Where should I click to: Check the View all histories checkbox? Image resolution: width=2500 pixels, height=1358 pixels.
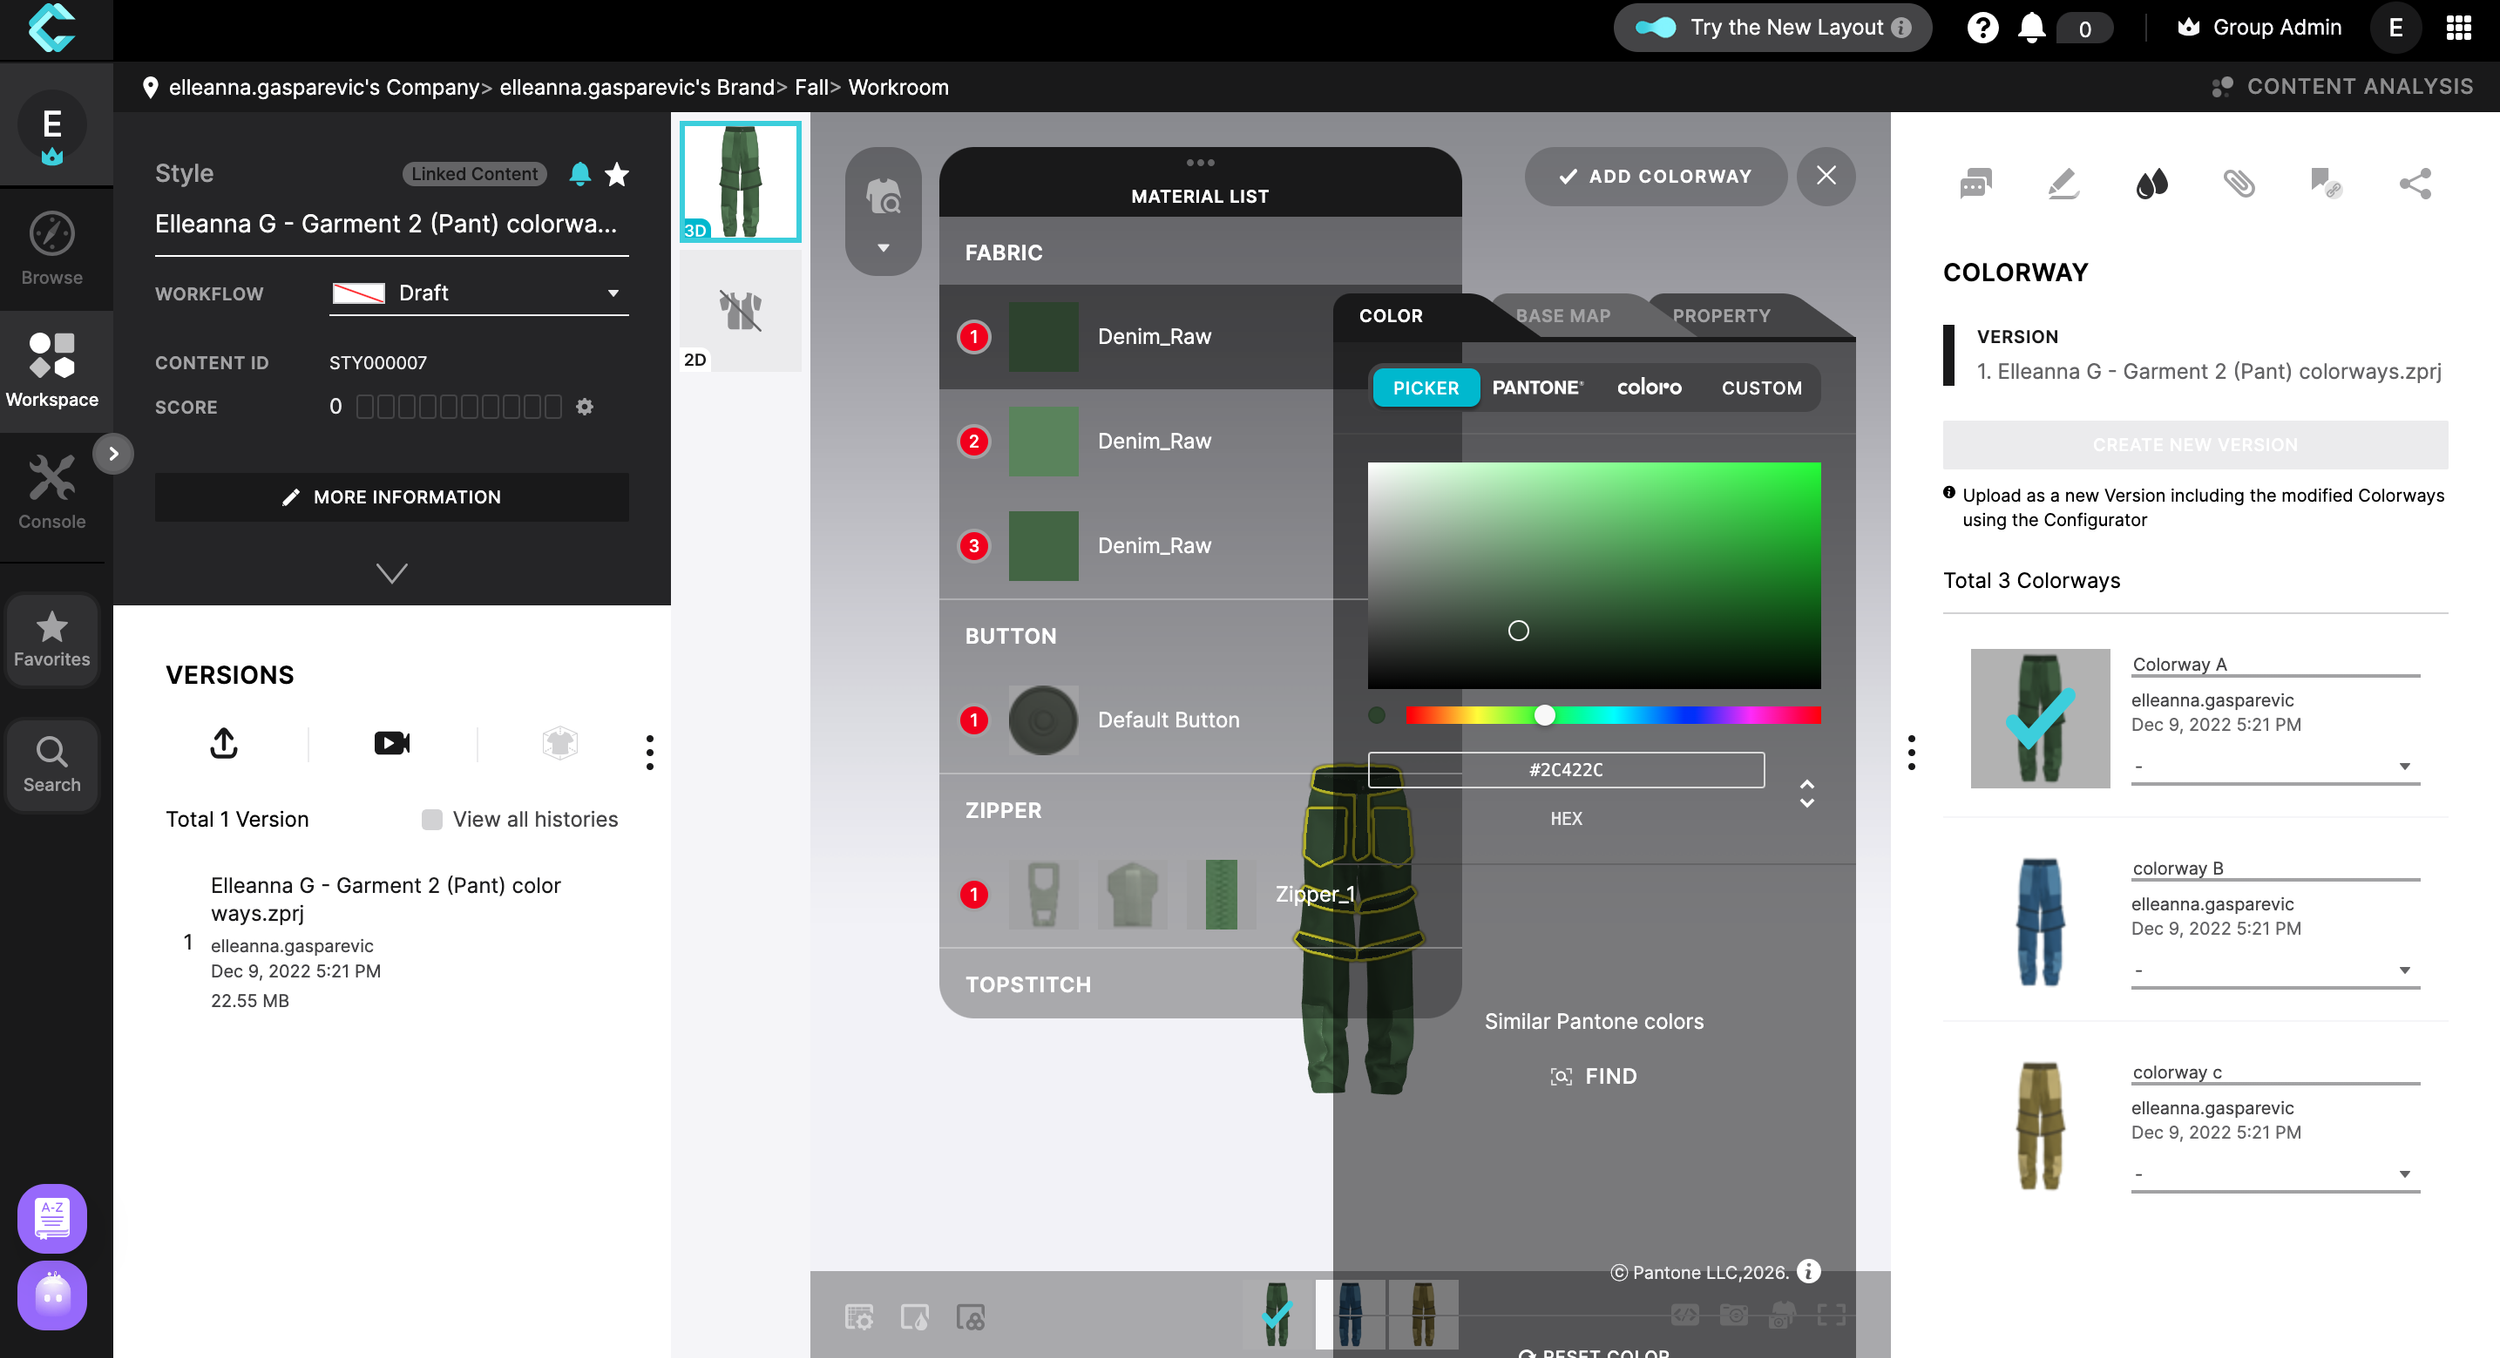[x=432, y=820]
